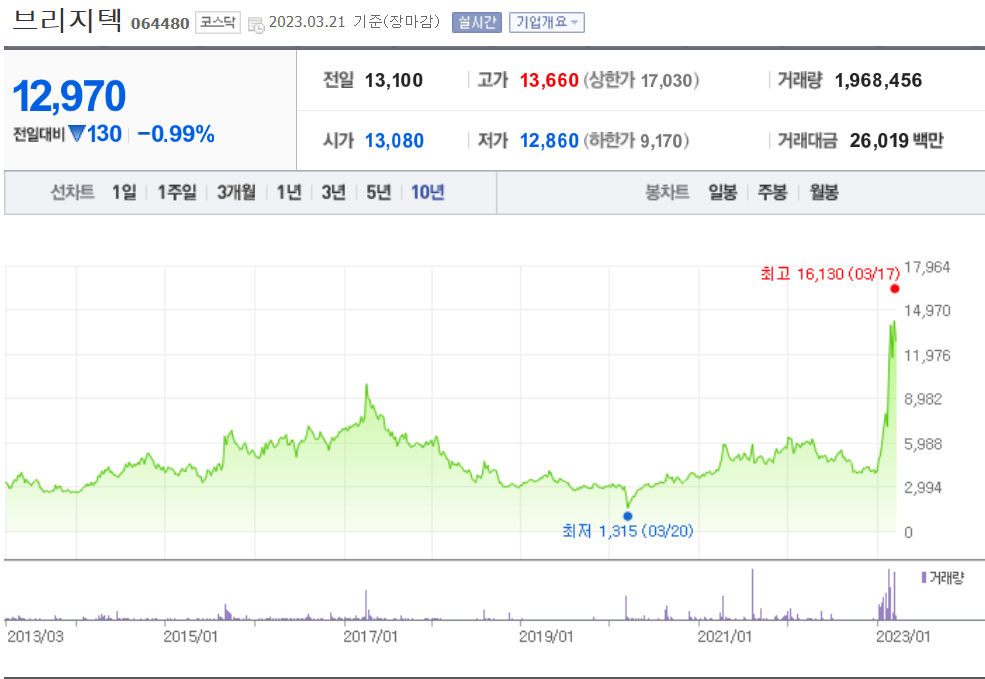Click the blue down triangle before 130
Viewport: 985px width, 679px height.
pos(77,134)
